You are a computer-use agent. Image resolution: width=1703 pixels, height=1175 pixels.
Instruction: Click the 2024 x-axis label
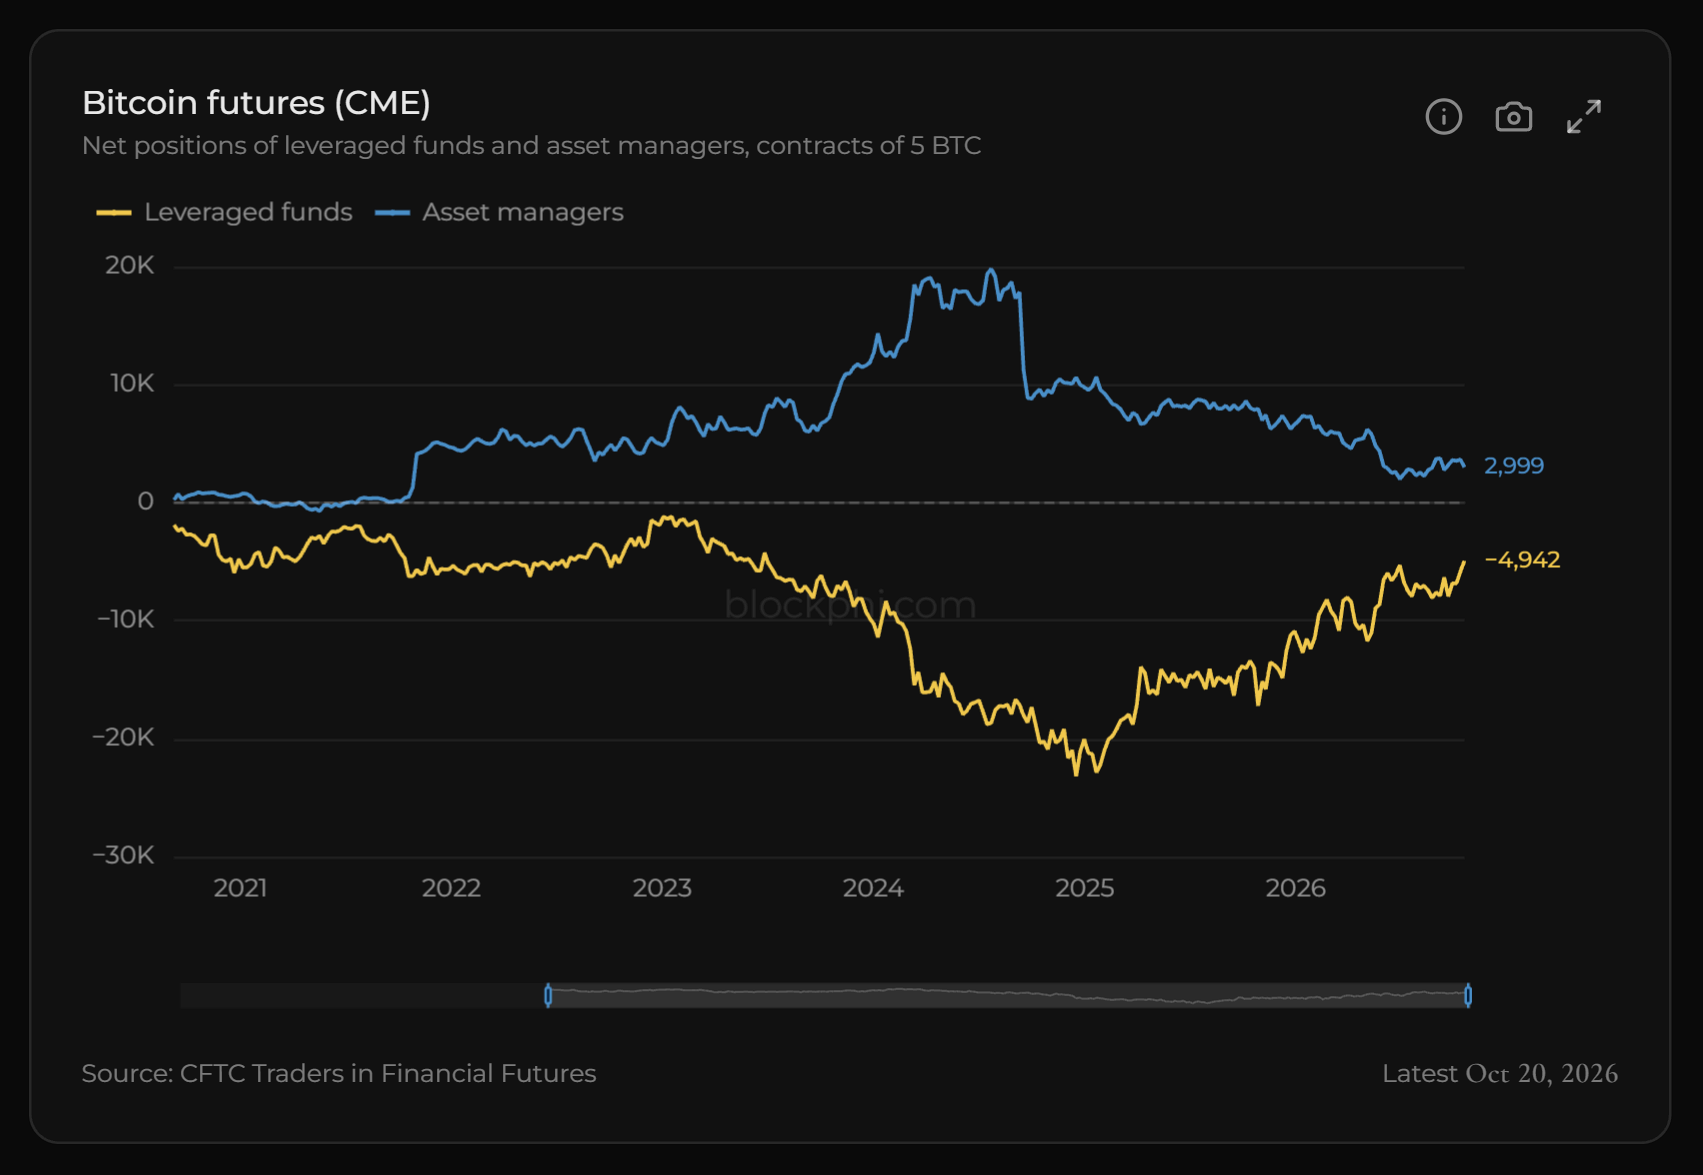[x=873, y=888]
